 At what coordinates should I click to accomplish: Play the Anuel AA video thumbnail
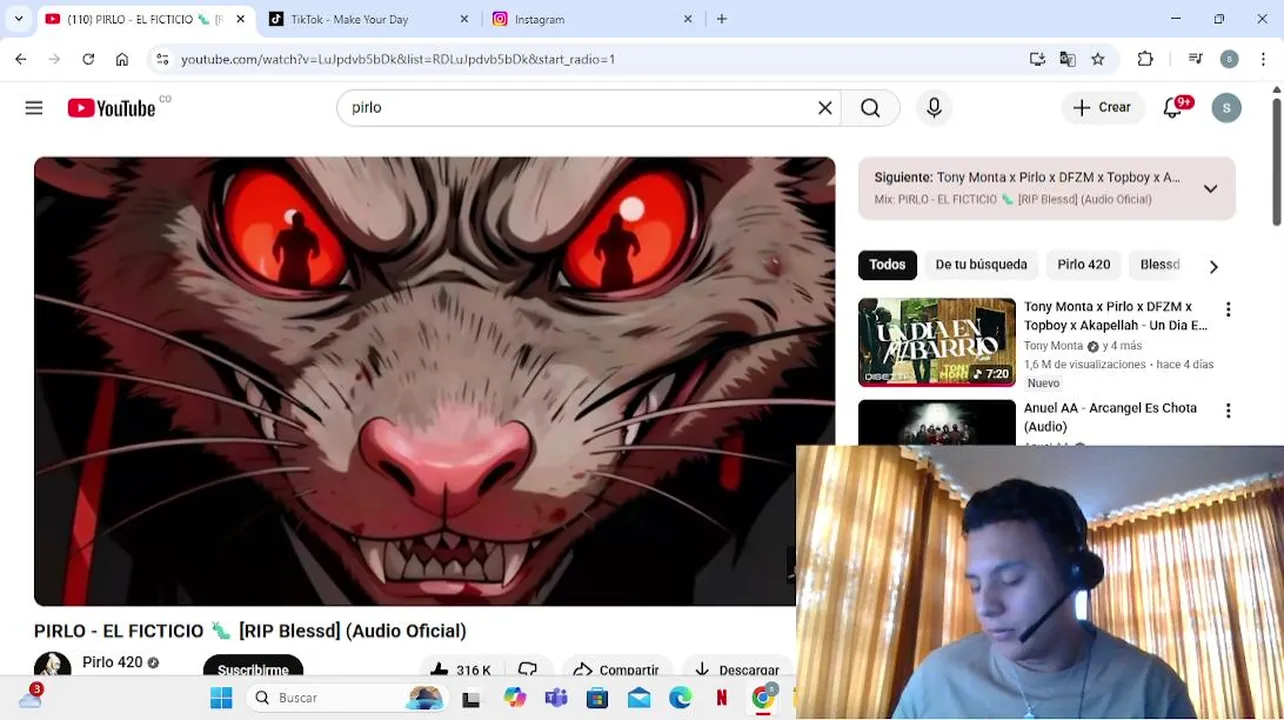click(x=937, y=422)
